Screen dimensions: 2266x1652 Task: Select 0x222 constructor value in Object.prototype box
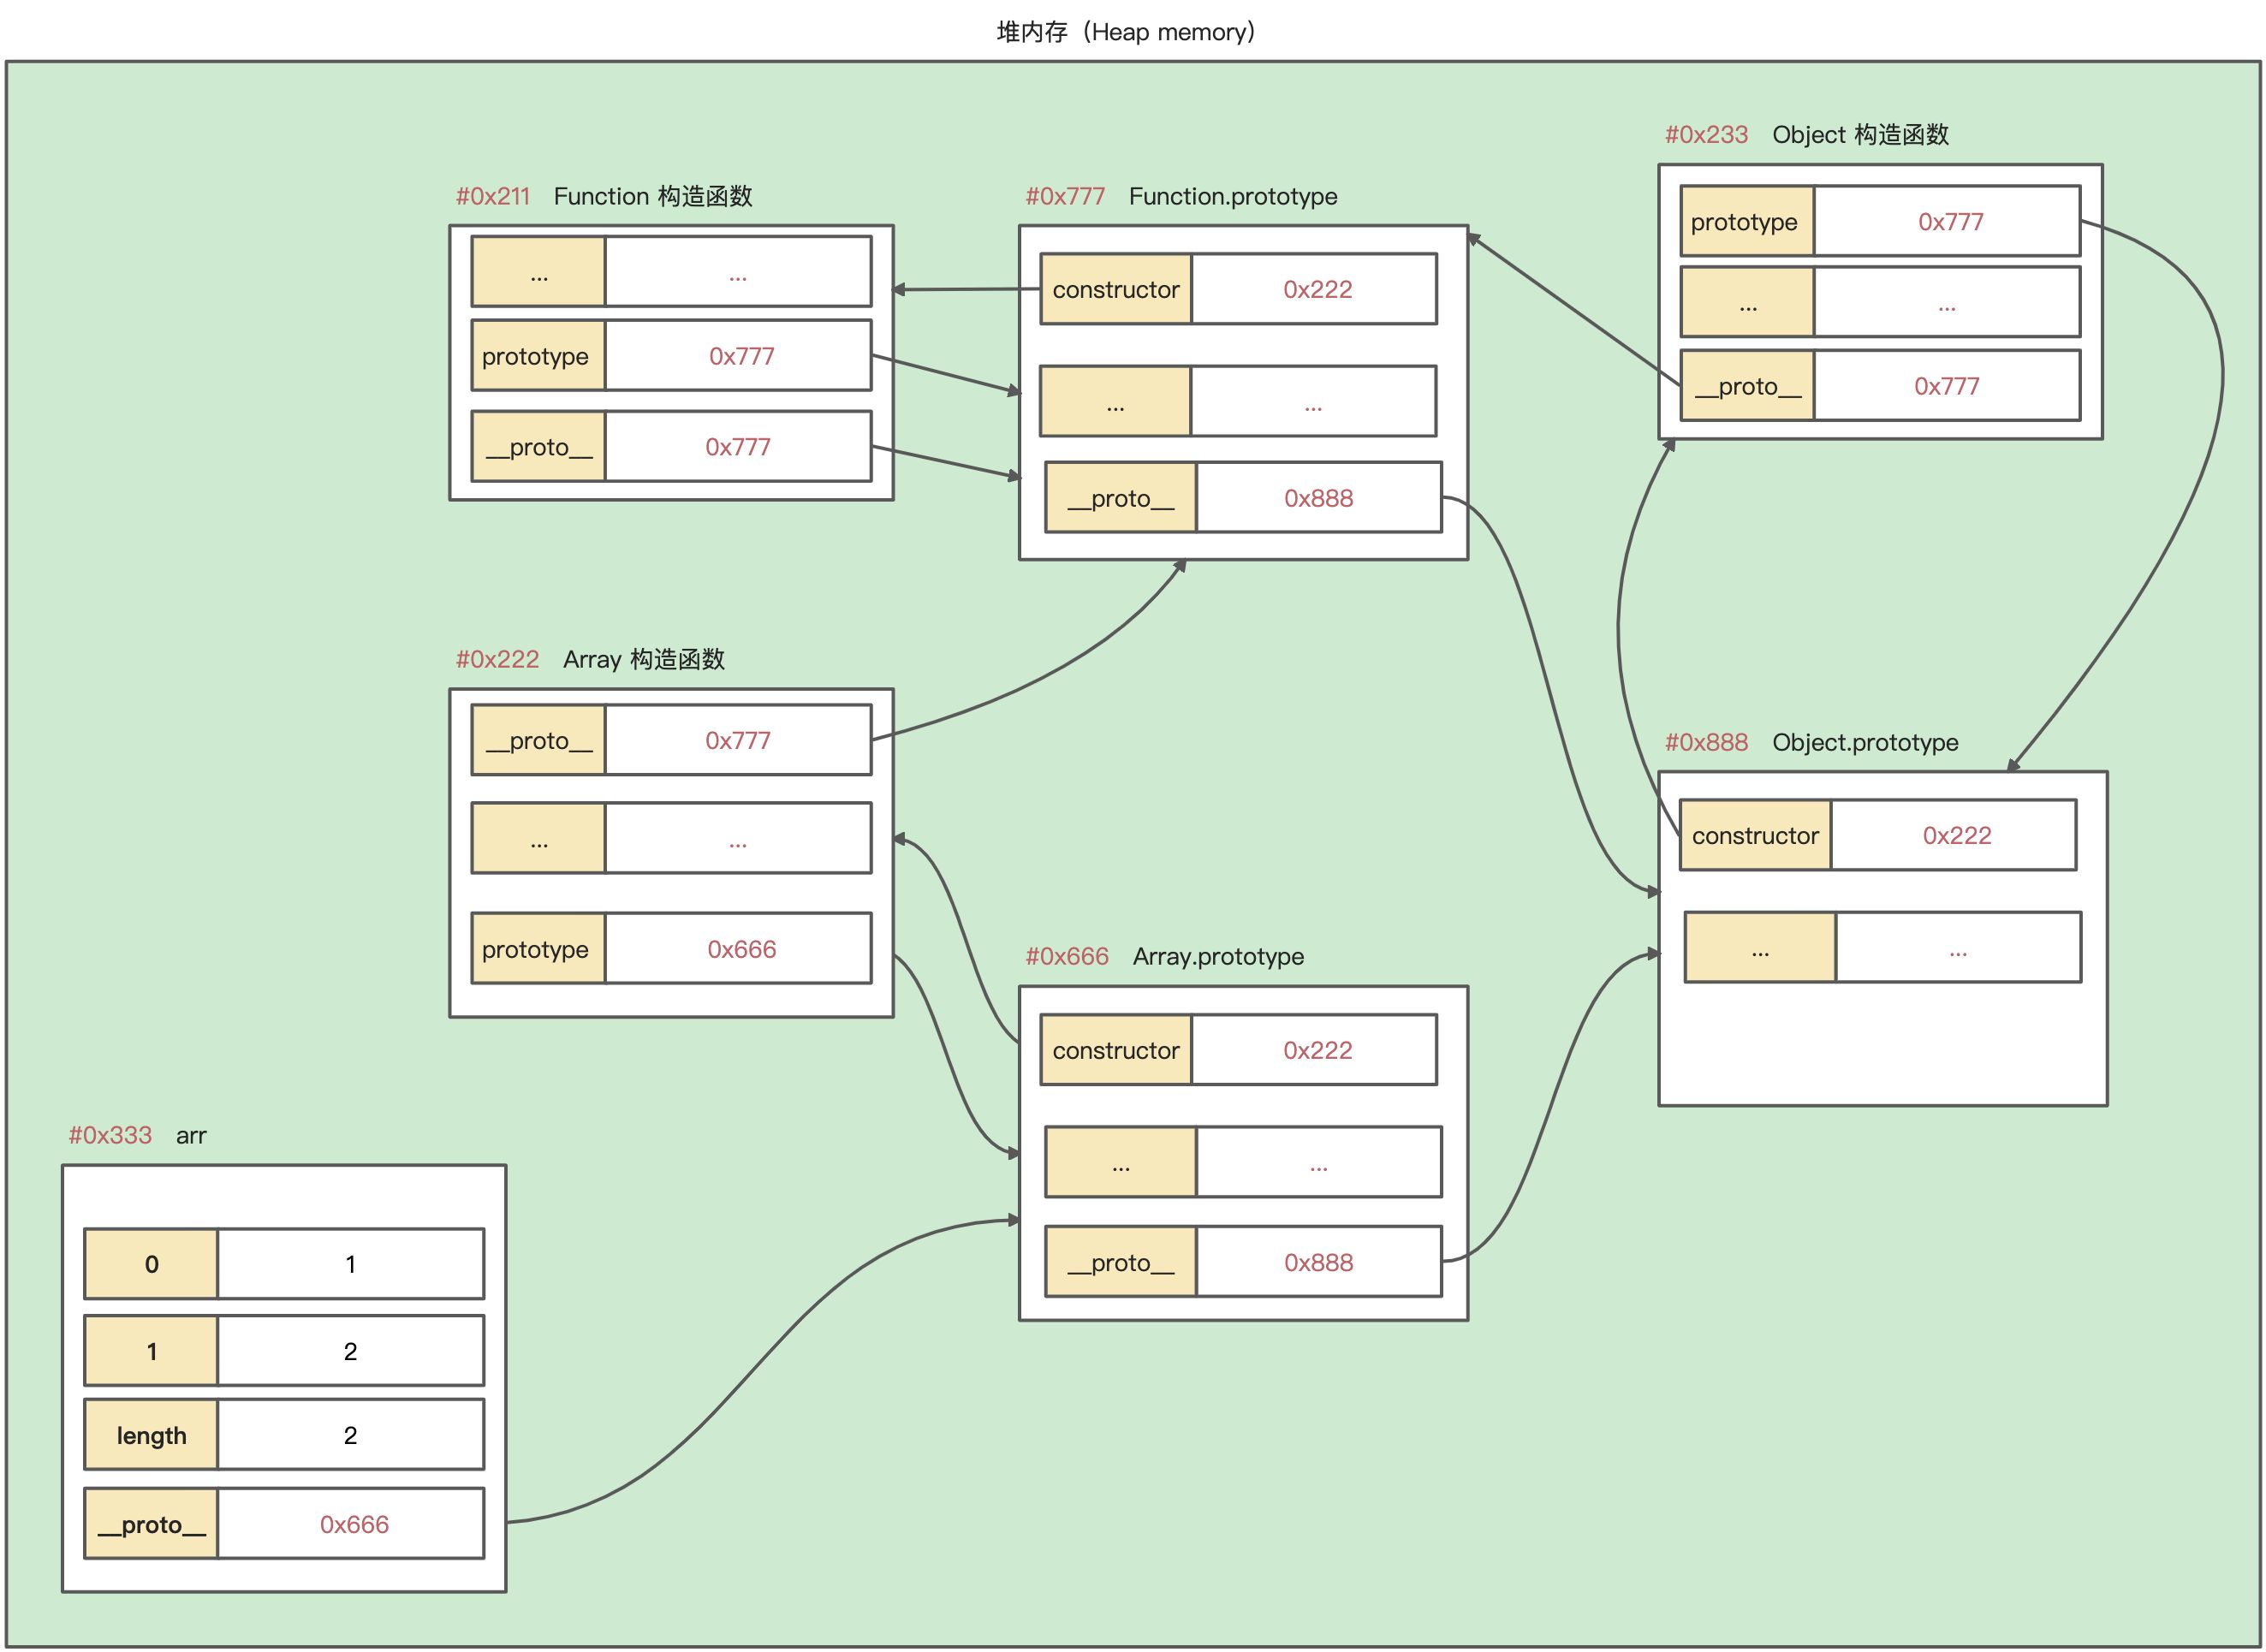point(1956,835)
